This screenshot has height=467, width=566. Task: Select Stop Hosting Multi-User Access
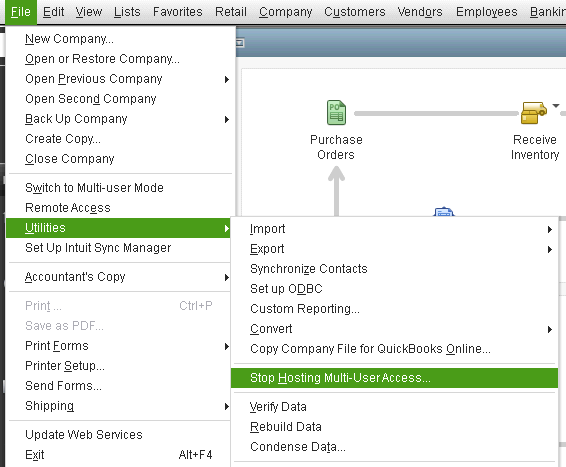click(x=394, y=378)
